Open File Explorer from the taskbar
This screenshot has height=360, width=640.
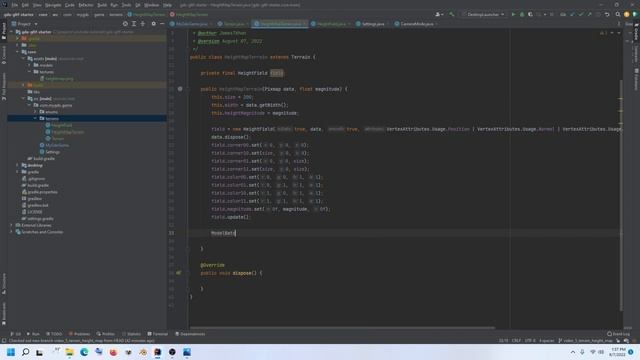(x=69, y=352)
